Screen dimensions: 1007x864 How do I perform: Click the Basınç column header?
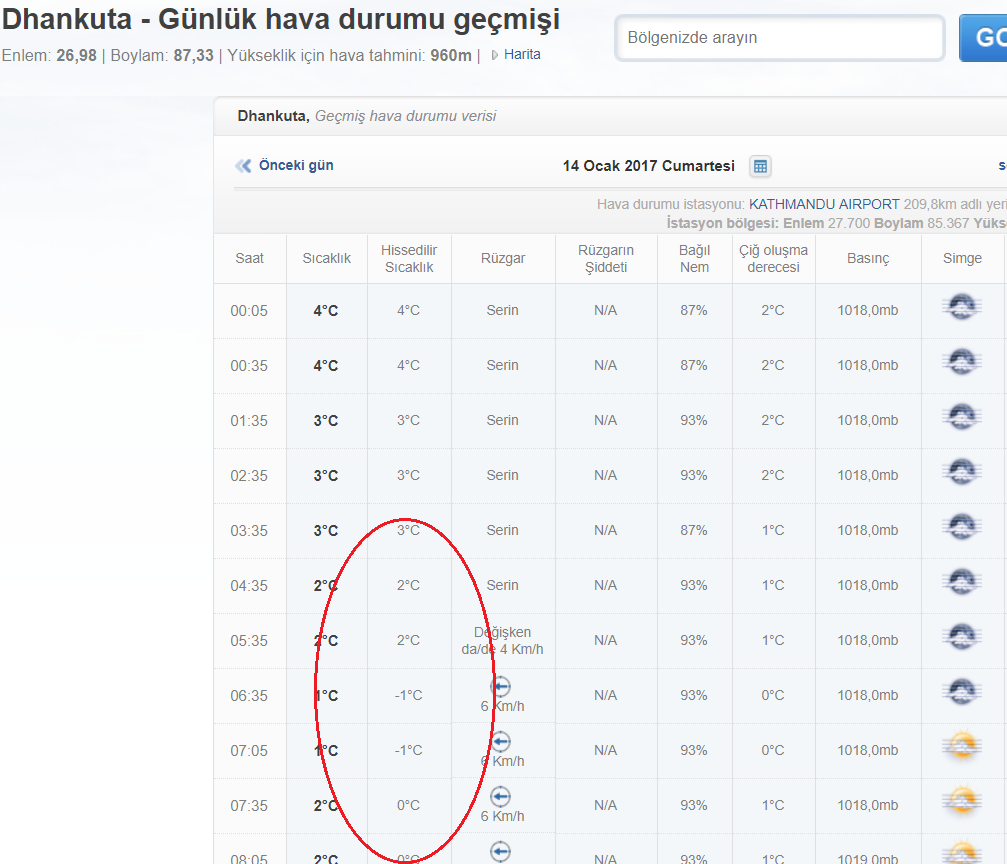coord(868,258)
